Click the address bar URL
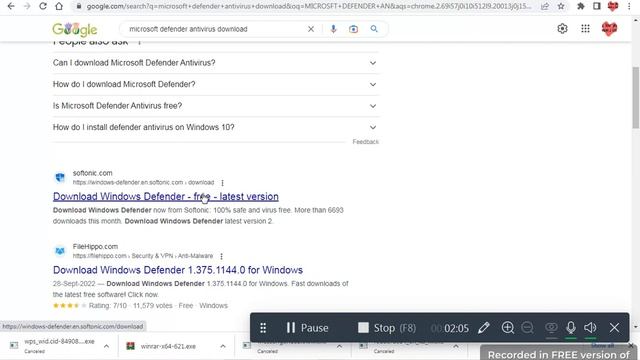 click(309, 6)
